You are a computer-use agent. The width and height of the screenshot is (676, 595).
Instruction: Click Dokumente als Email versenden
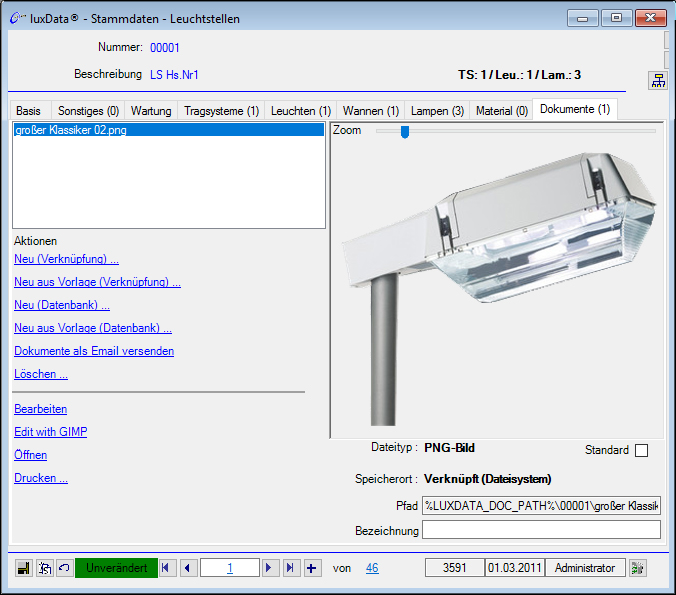point(94,351)
